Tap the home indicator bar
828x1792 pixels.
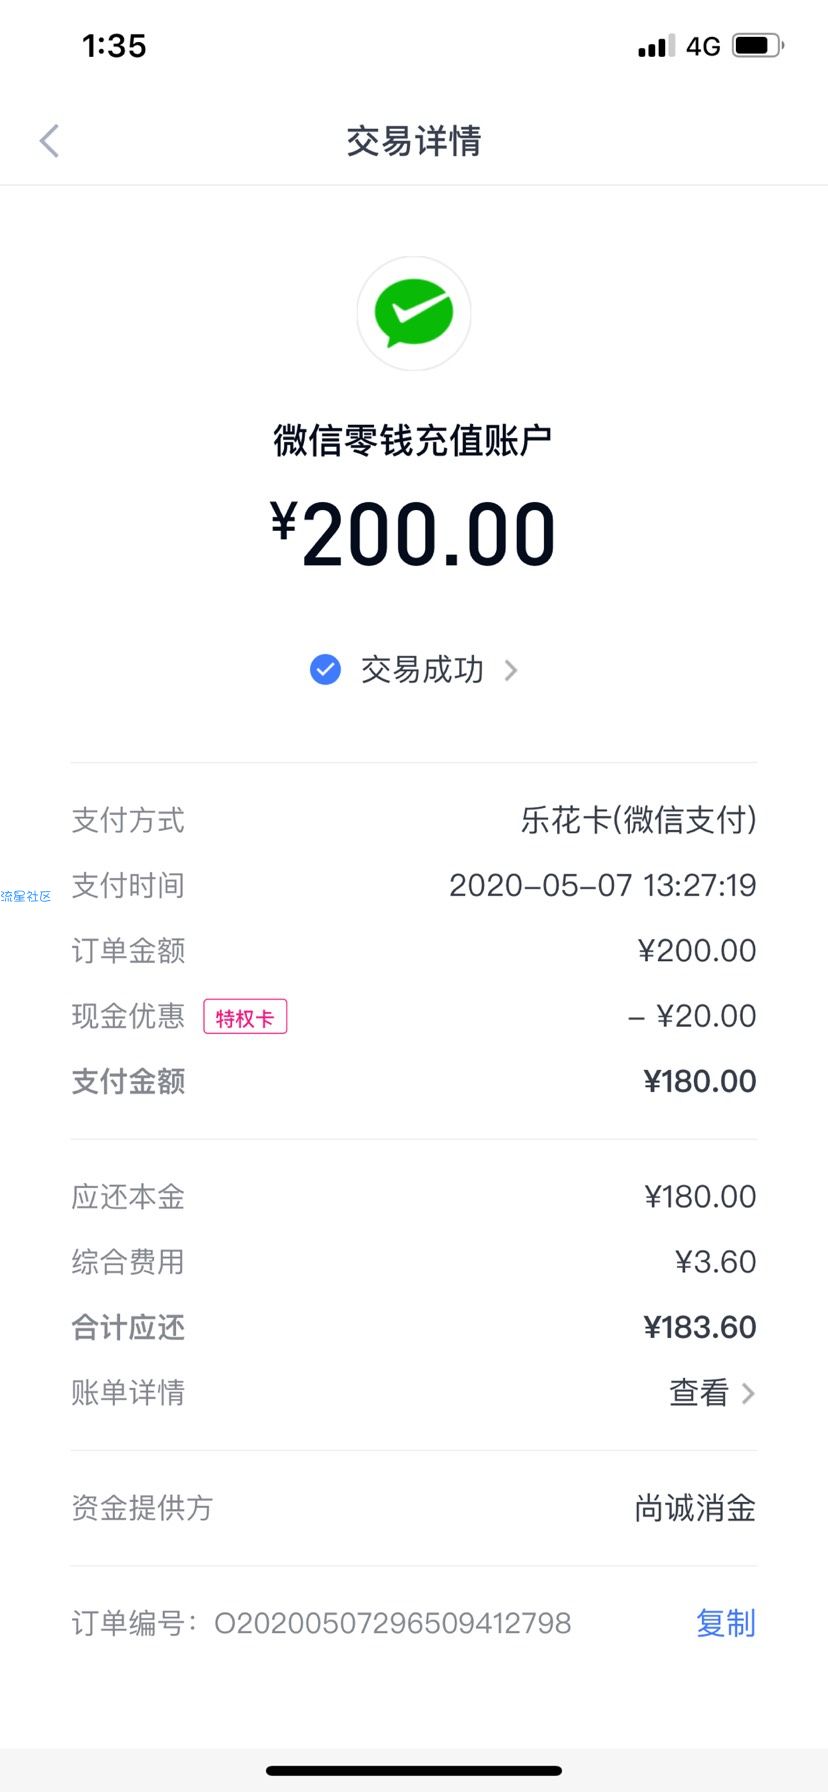coord(414,1771)
